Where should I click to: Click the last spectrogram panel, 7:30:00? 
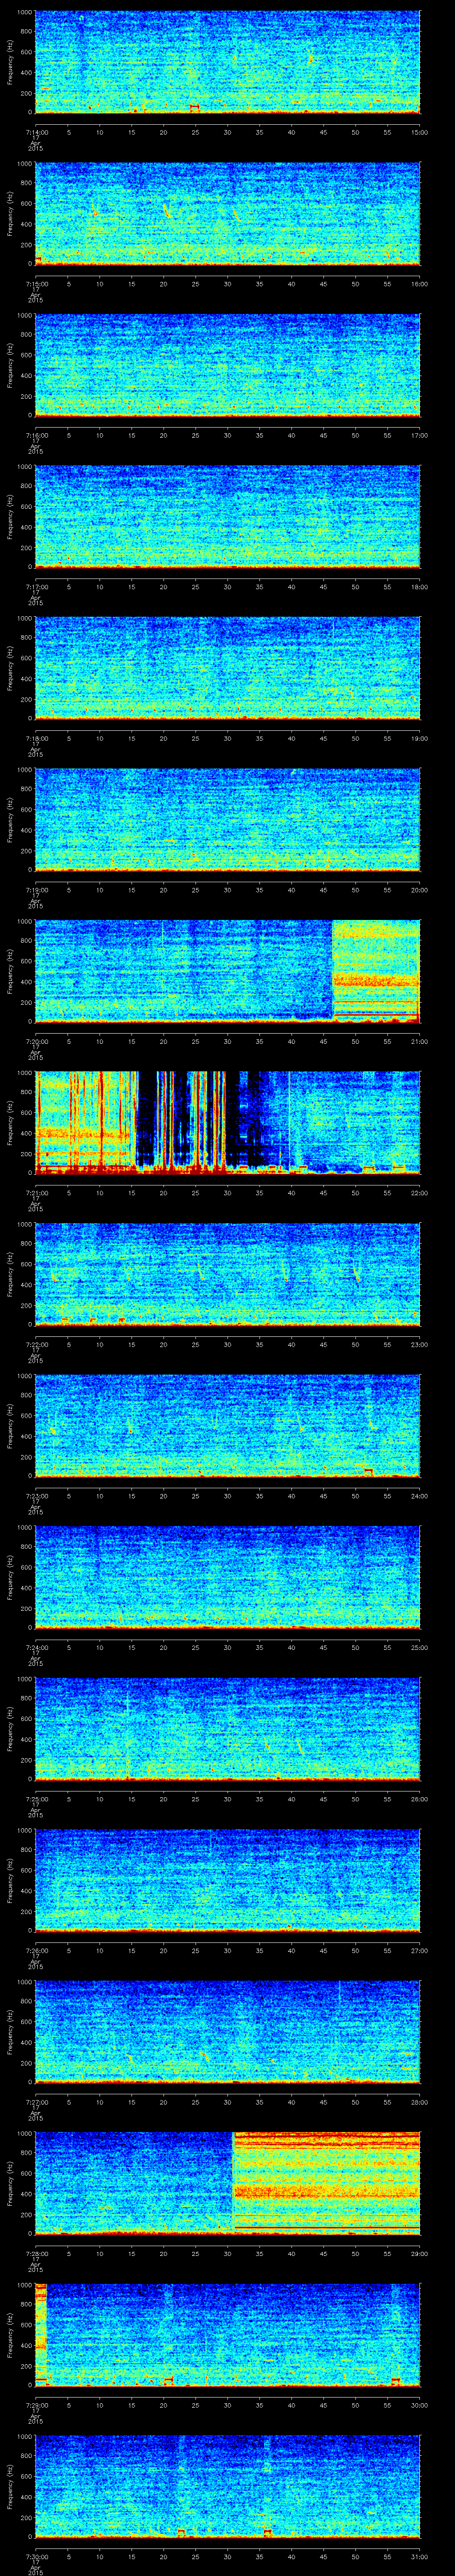(x=227, y=2486)
